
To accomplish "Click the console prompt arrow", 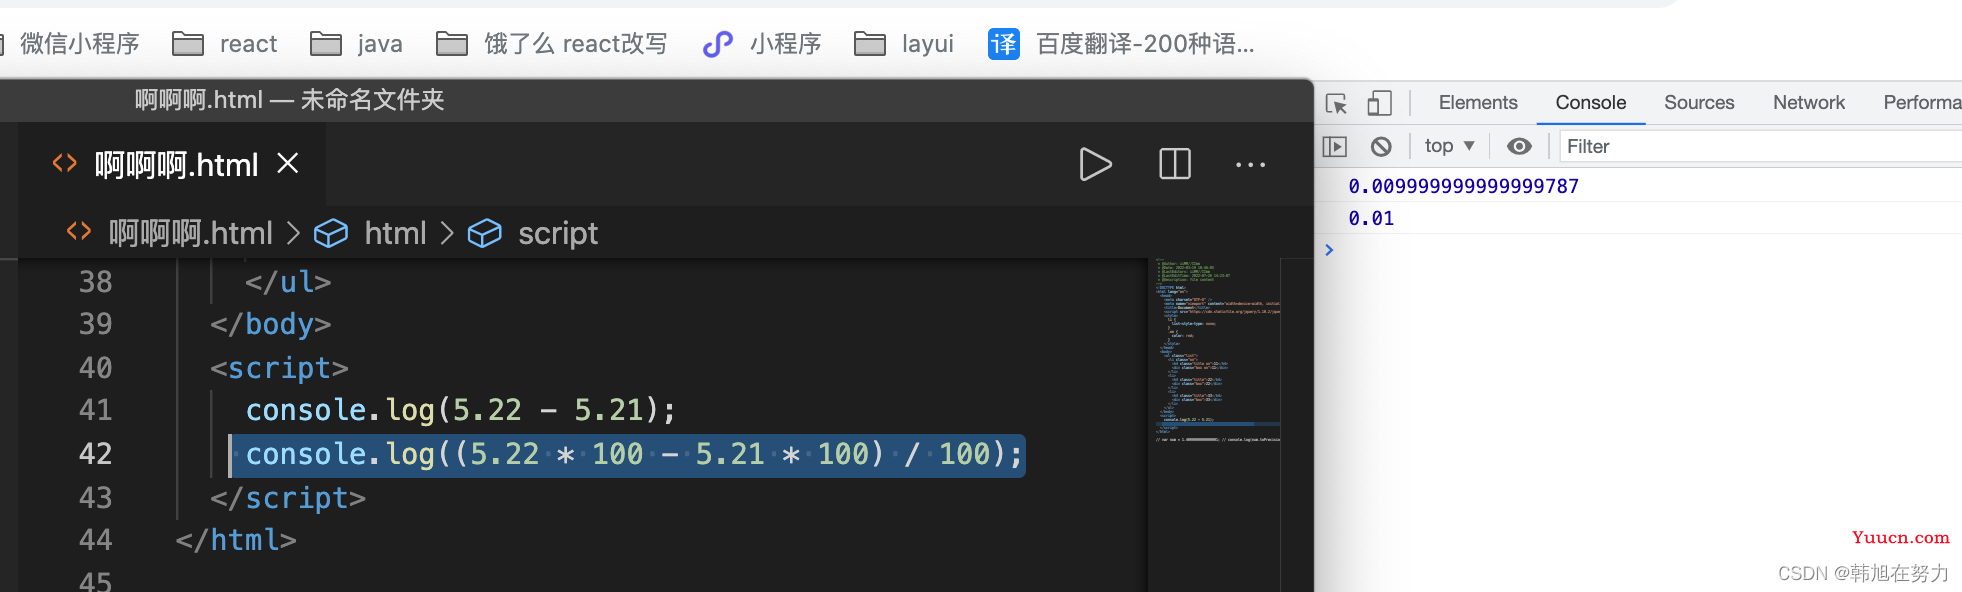I will coord(1329,250).
